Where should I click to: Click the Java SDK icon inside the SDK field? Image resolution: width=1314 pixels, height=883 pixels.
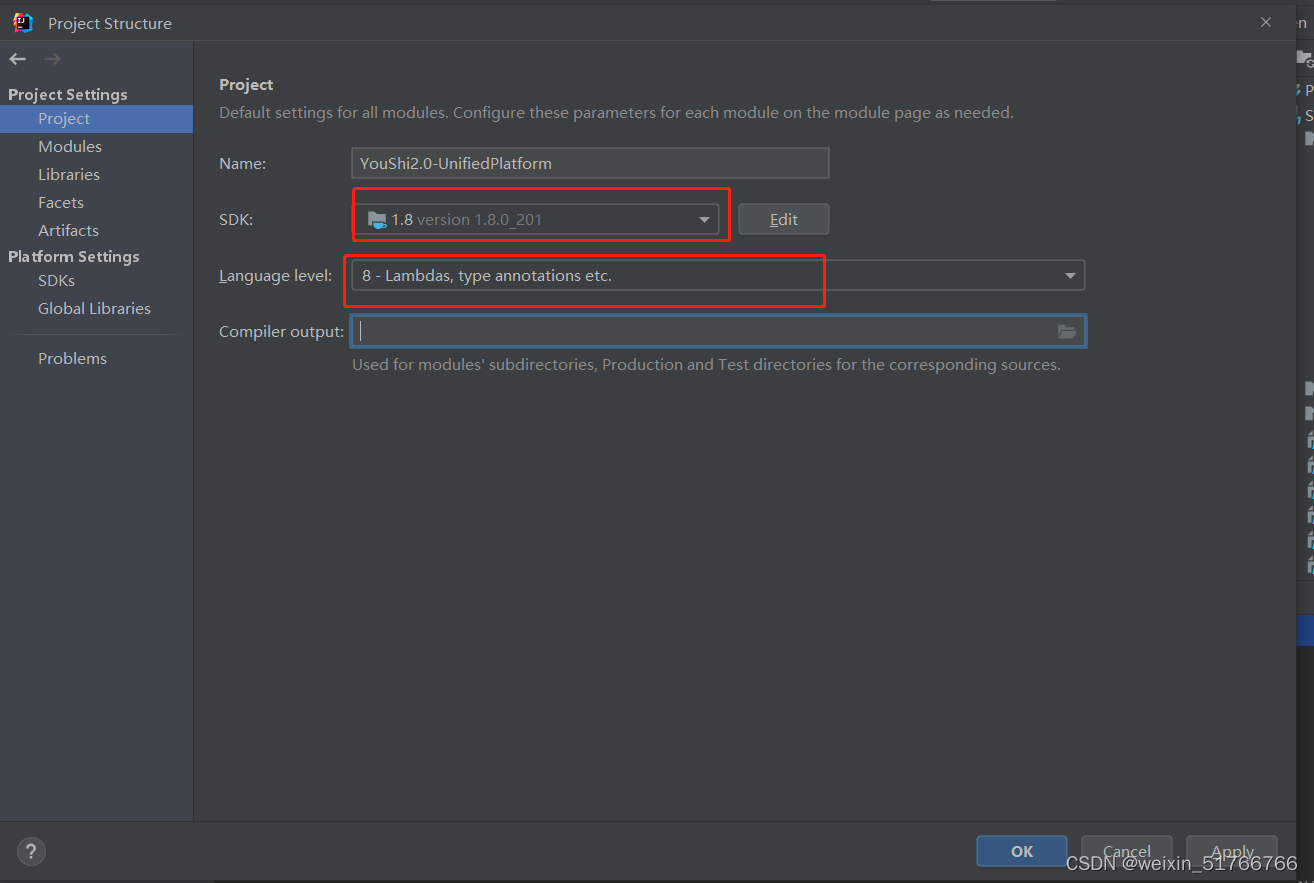pos(378,219)
